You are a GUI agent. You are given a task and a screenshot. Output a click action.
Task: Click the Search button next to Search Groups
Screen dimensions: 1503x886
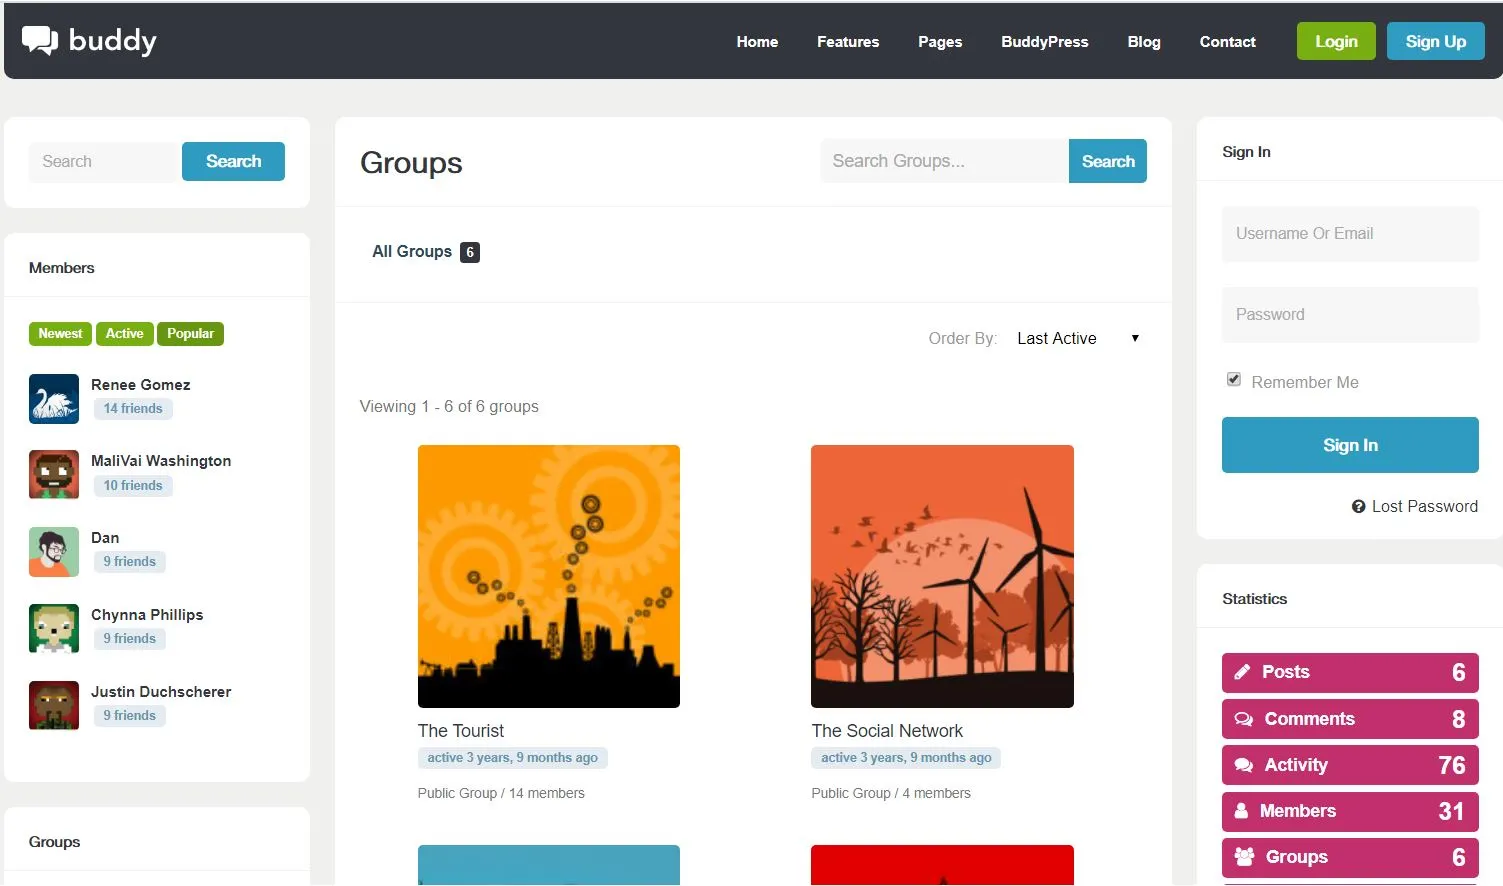coord(1107,161)
